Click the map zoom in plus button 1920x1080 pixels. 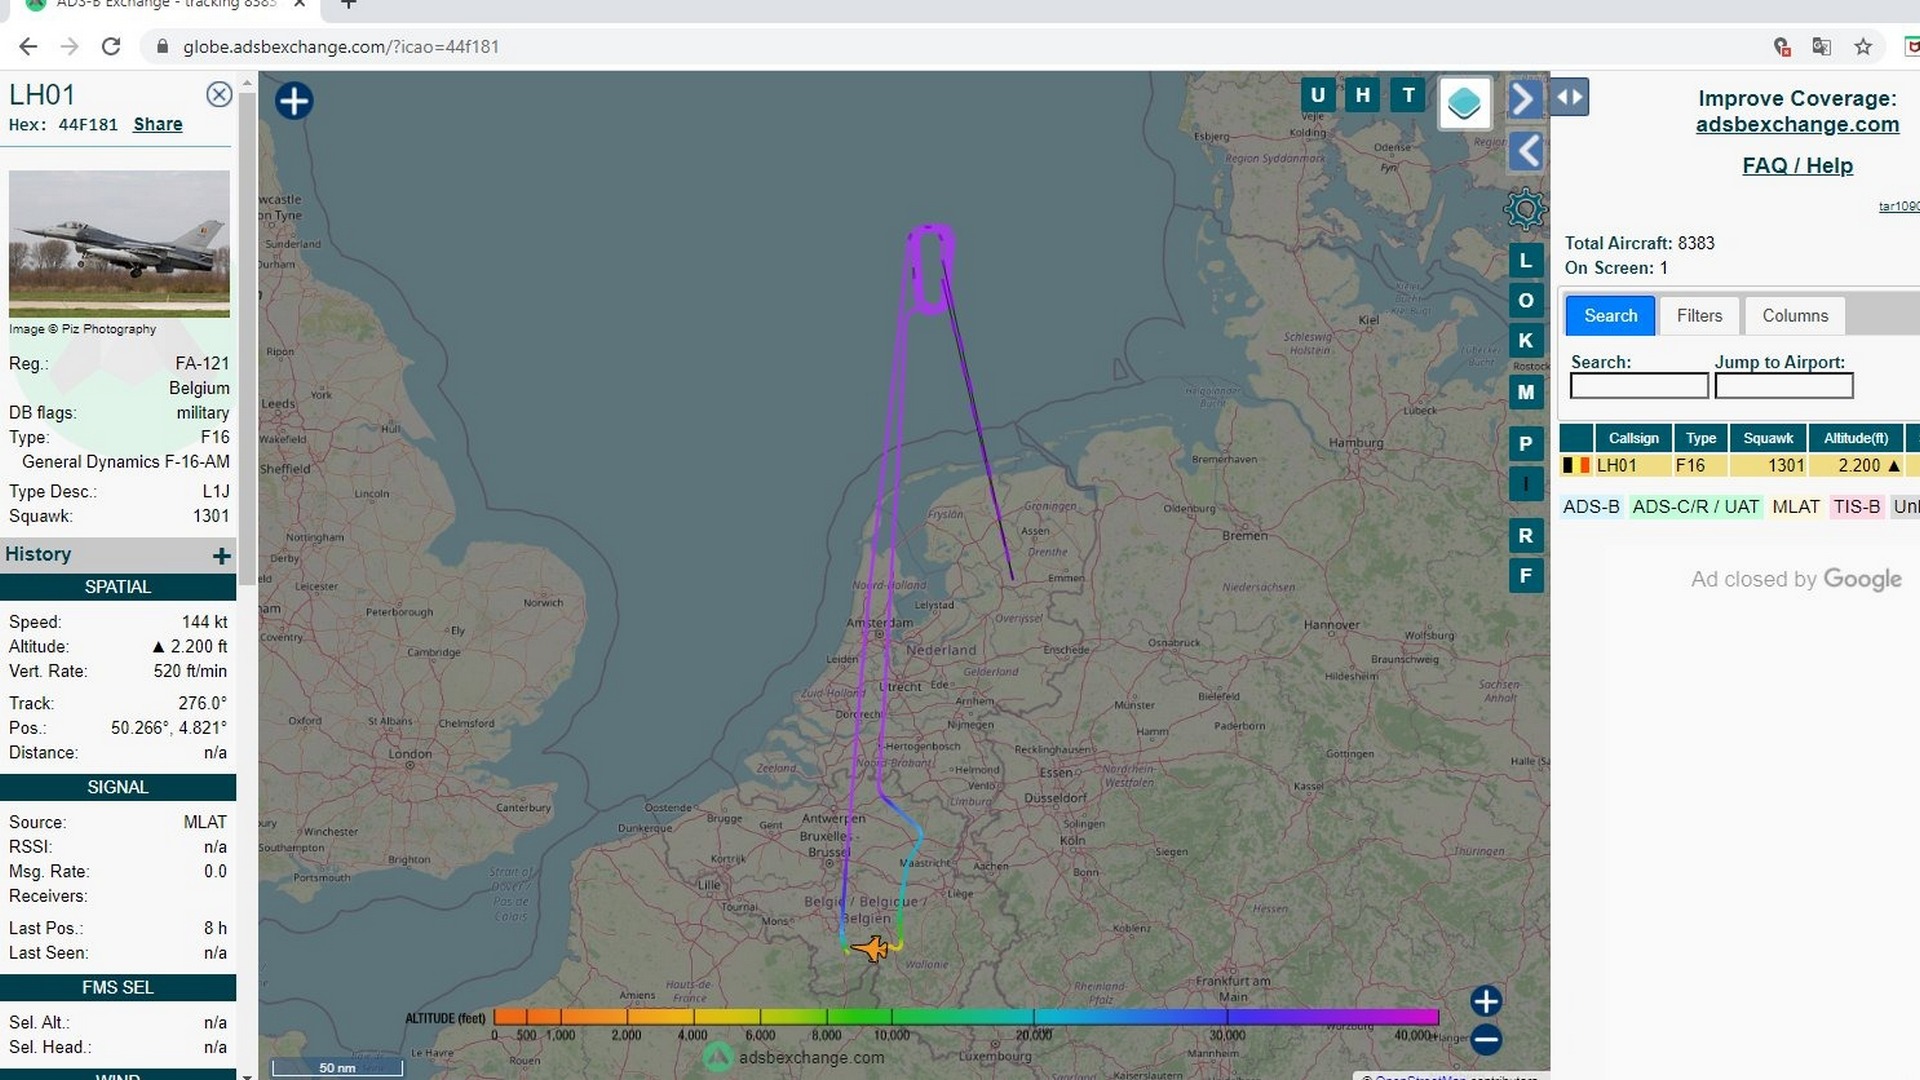pyautogui.click(x=1486, y=1001)
